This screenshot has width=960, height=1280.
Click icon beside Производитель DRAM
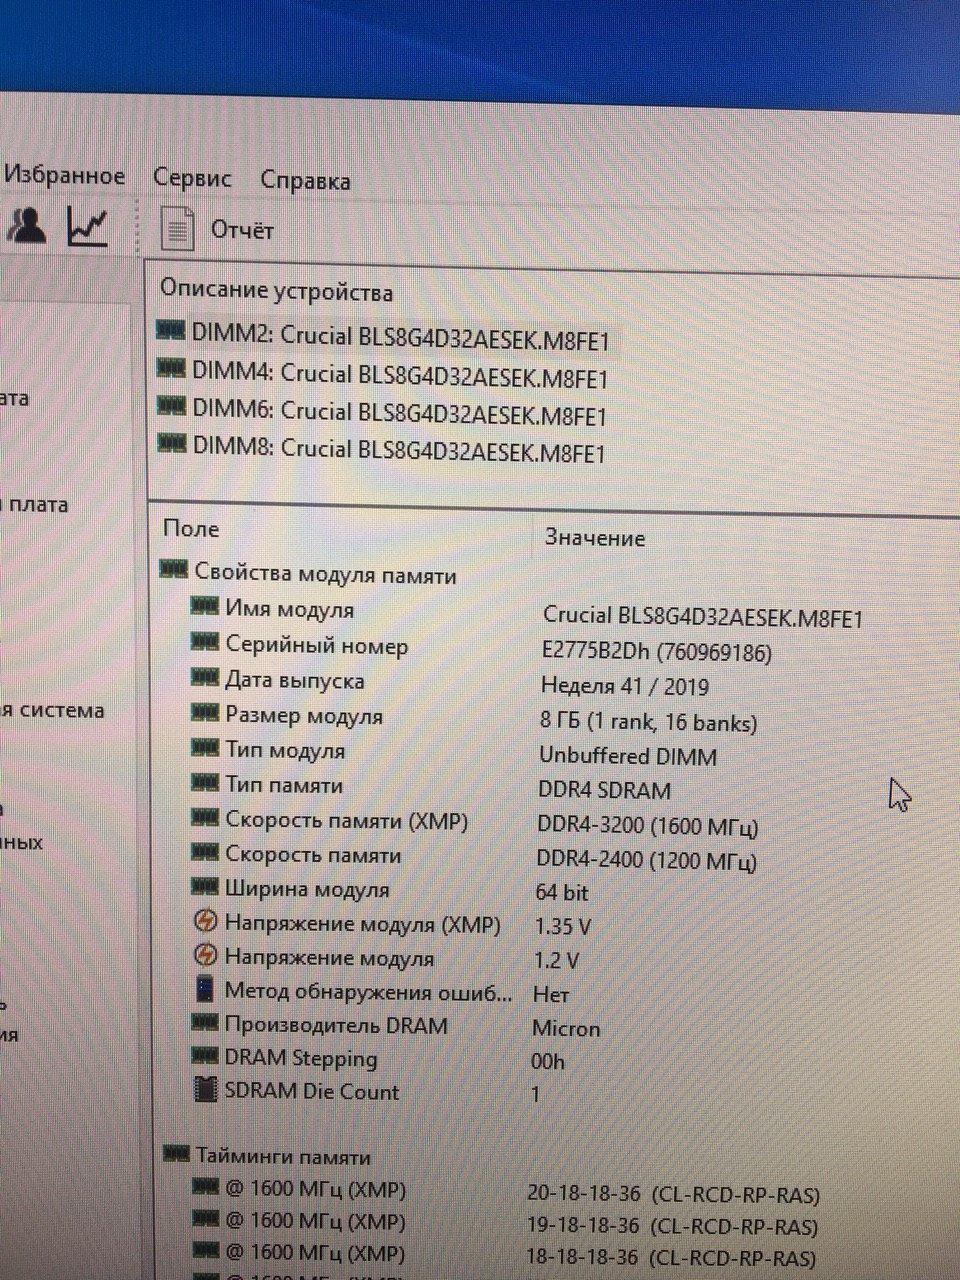click(205, 1022)
